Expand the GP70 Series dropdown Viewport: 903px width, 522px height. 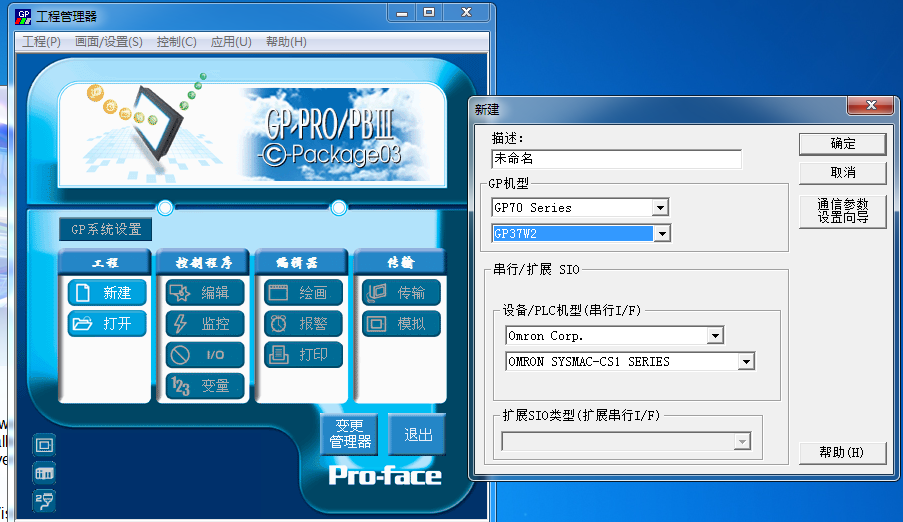tap(660, 208)
